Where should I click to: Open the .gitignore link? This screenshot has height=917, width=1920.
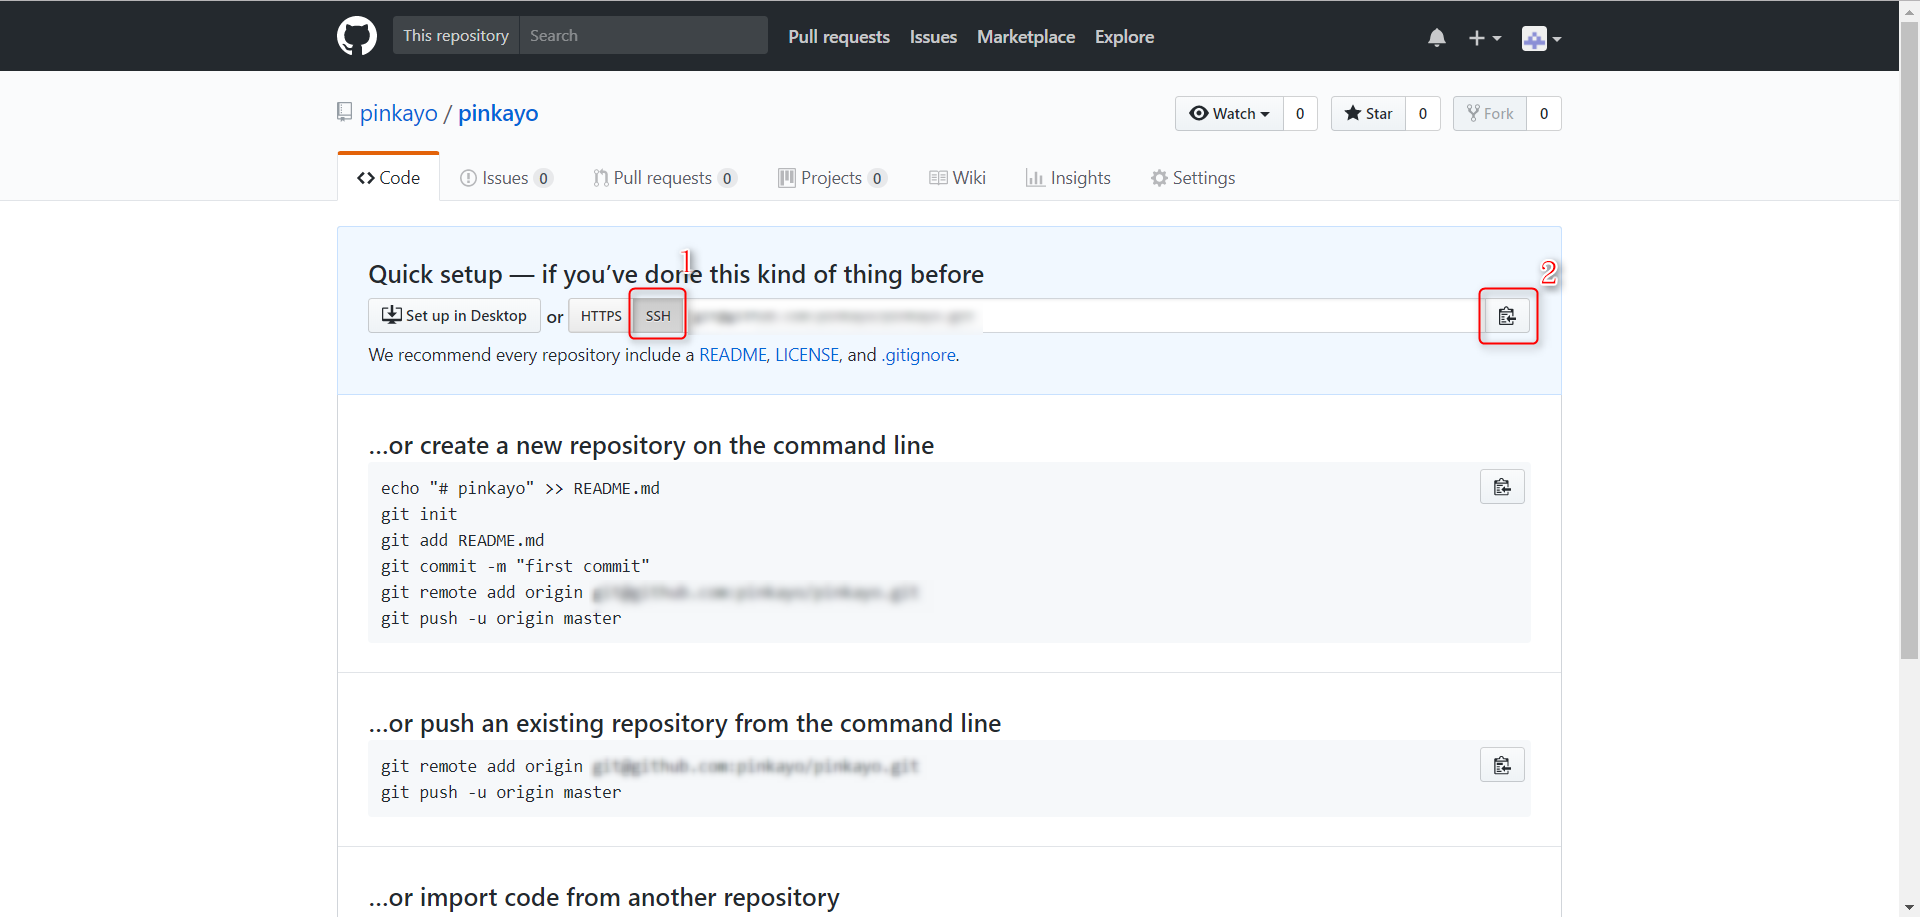tap(918, 355)
